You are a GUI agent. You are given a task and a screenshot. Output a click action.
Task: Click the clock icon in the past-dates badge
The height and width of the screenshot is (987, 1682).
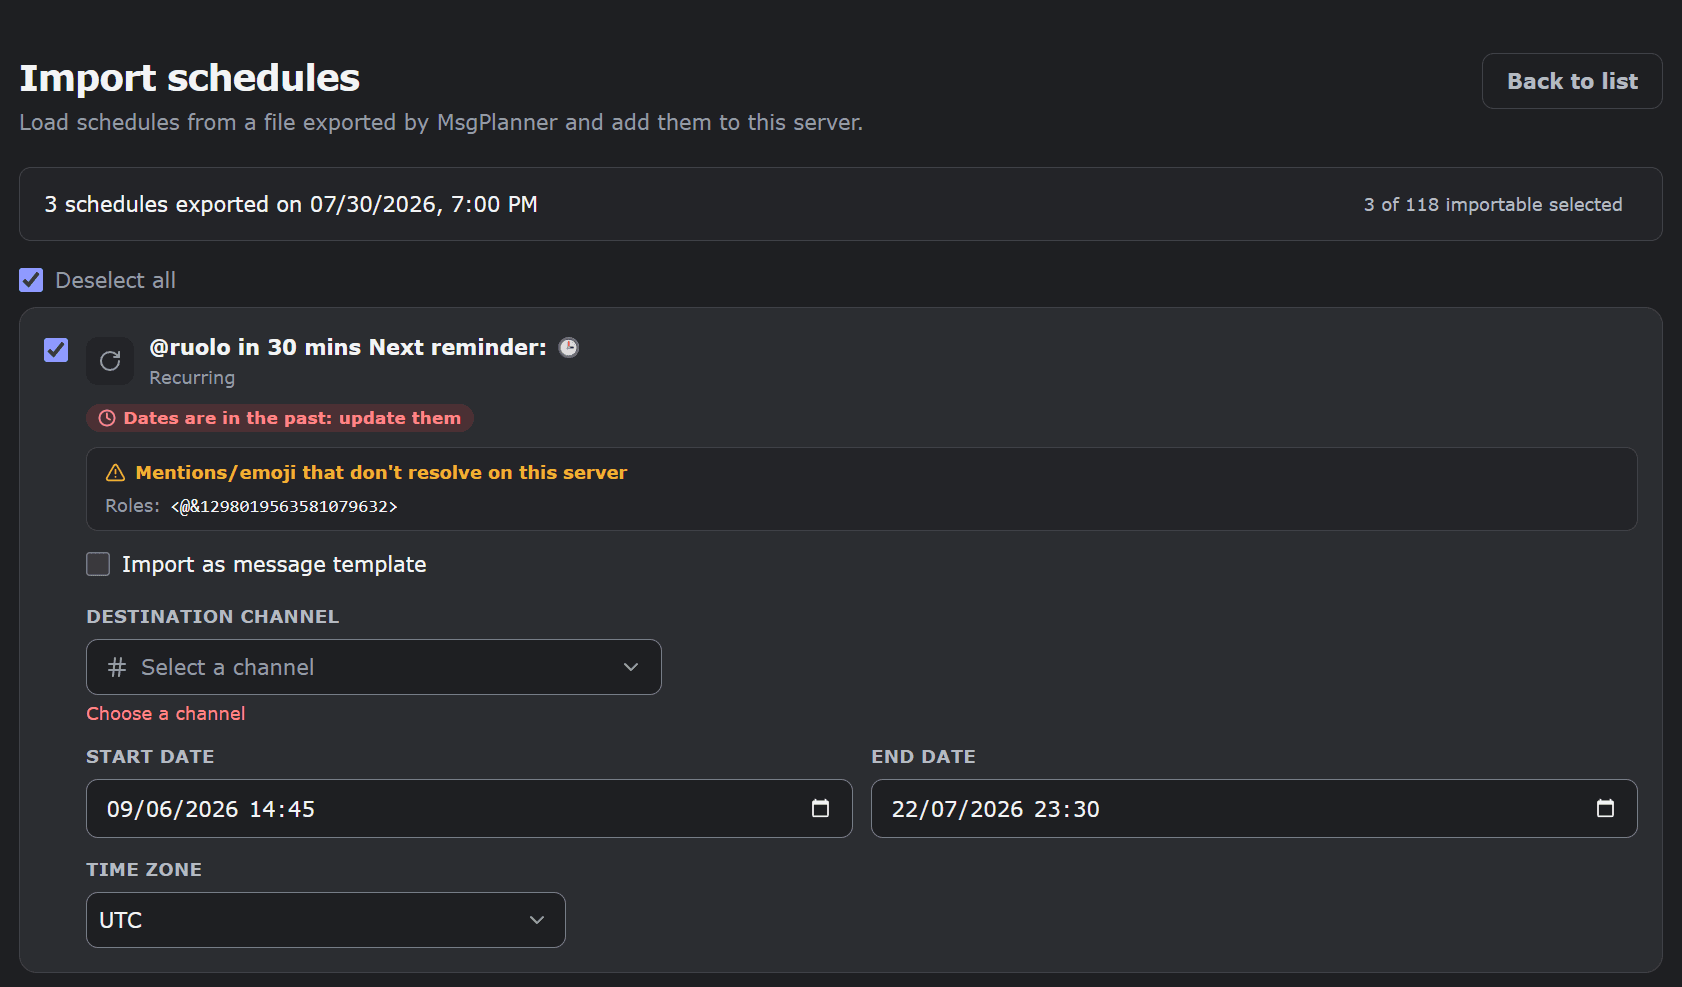coord(107,418)
